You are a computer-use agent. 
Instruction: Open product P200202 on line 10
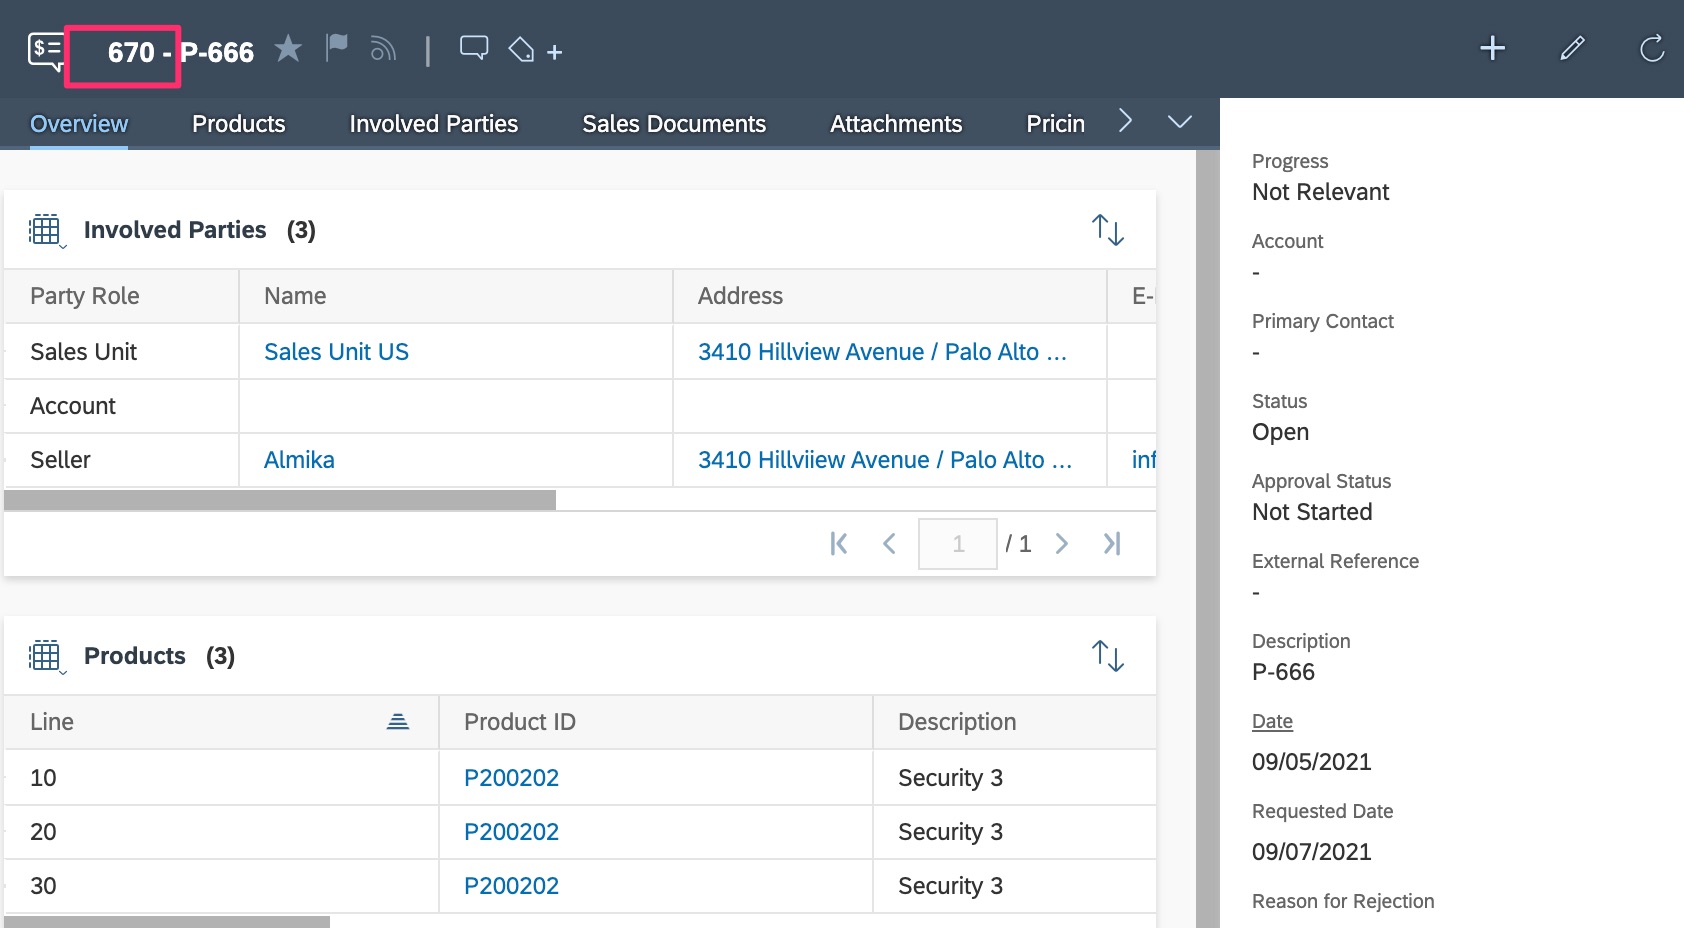pos(511,778)
